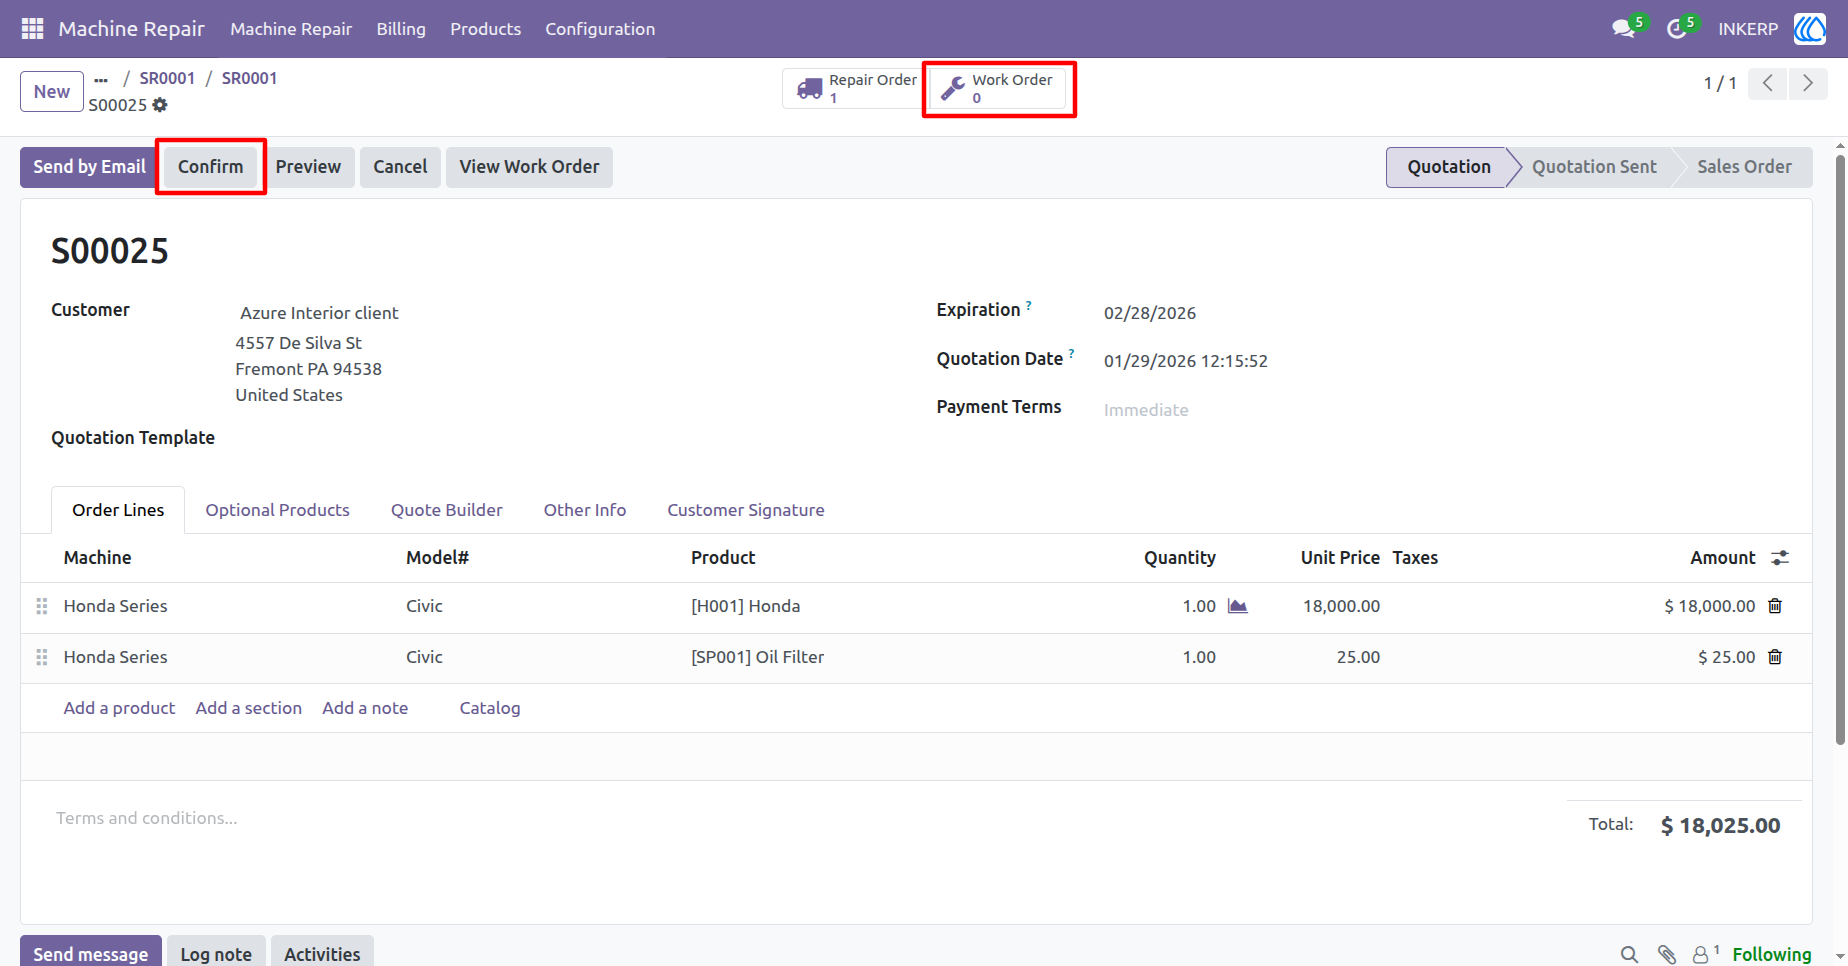Grab handle of the Oil Filter row

click(x=42, y=657)
